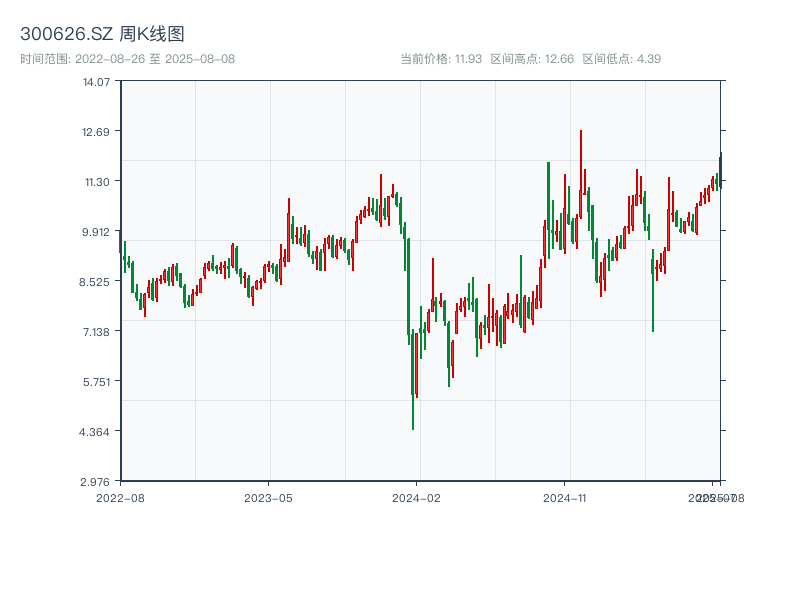Jump to the 2024-11 x-axis date label
Image resolution: width=800 pixels, height=600 pixels.
pyautogui.click(x=565, y=497)
